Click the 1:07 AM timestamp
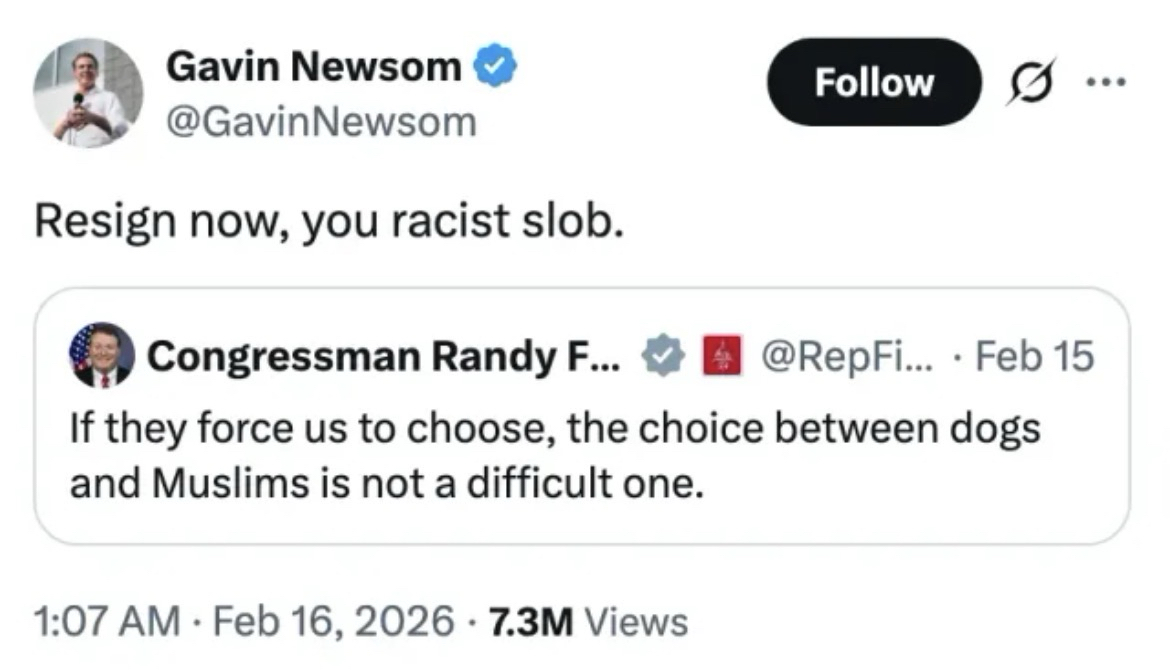This screenshot has width=1170, height=670. [108, 621]
